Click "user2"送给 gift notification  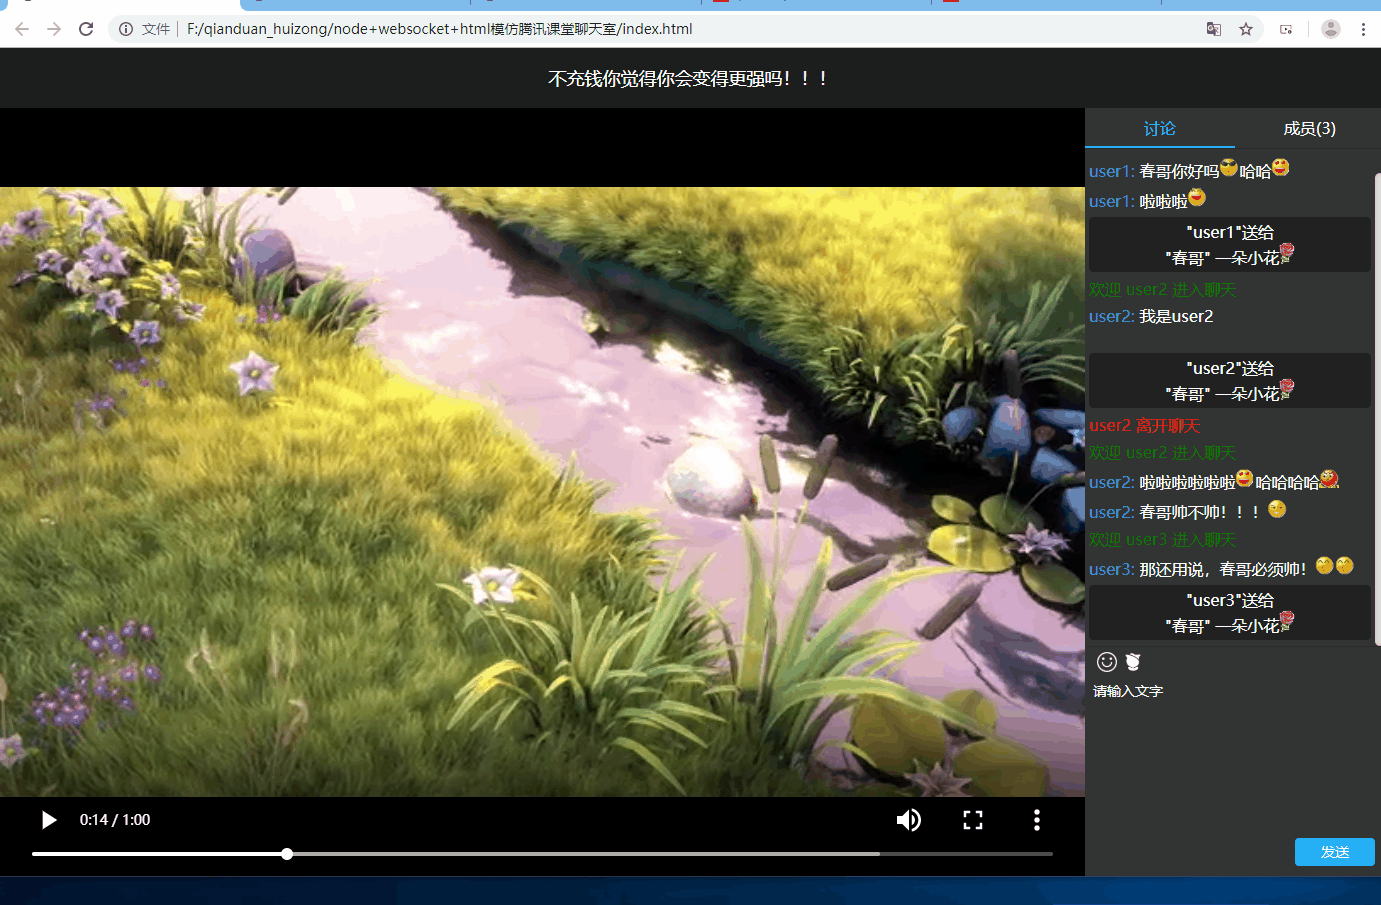tap(1230, 381)
